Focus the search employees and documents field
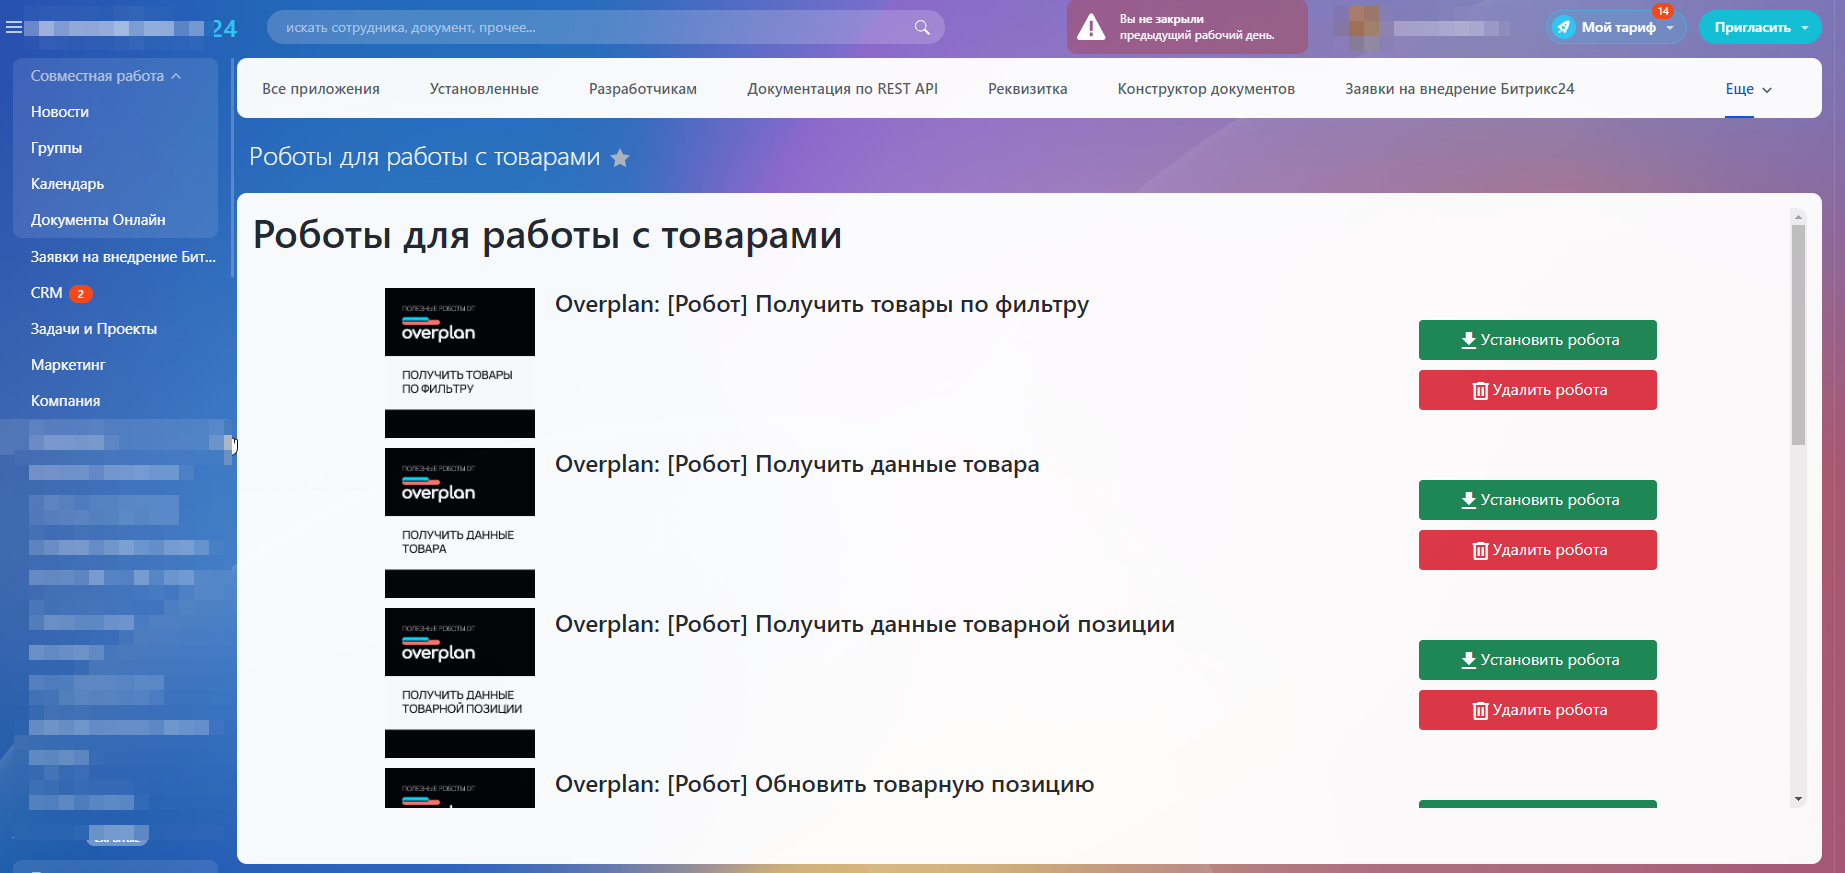Screen dimensions: 1845x873 coord(606,27)
